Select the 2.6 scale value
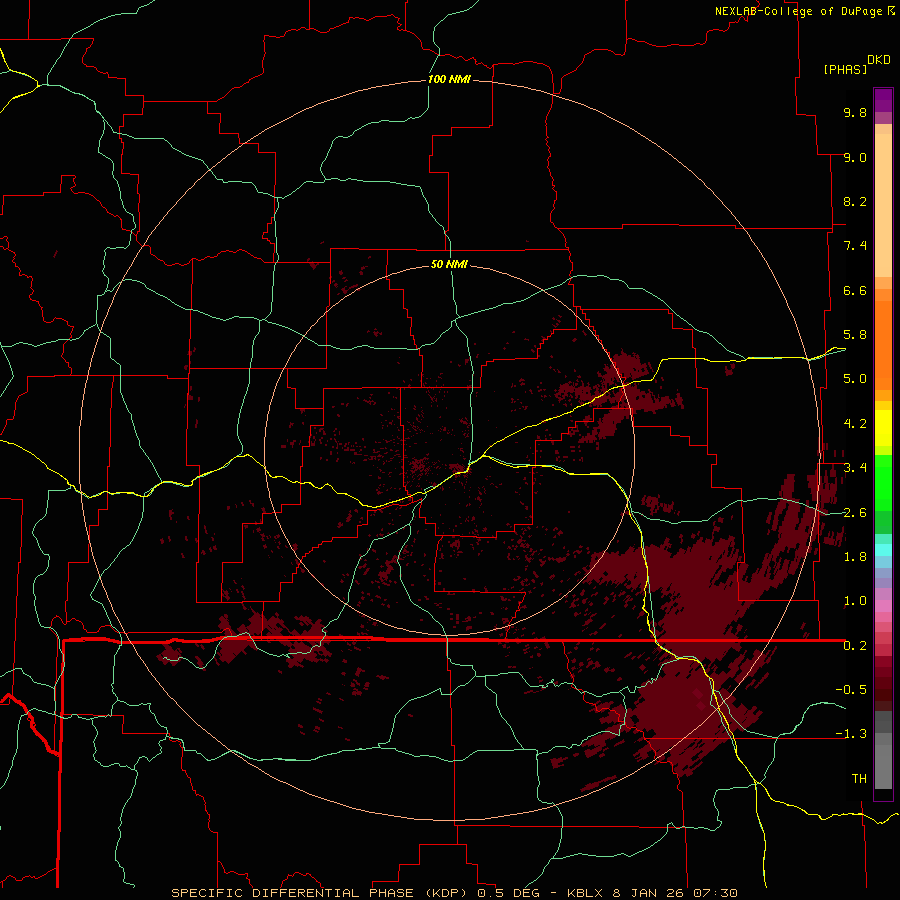This screenshot has width=900, height=900. pyautogui.click(x=855, y=513)
